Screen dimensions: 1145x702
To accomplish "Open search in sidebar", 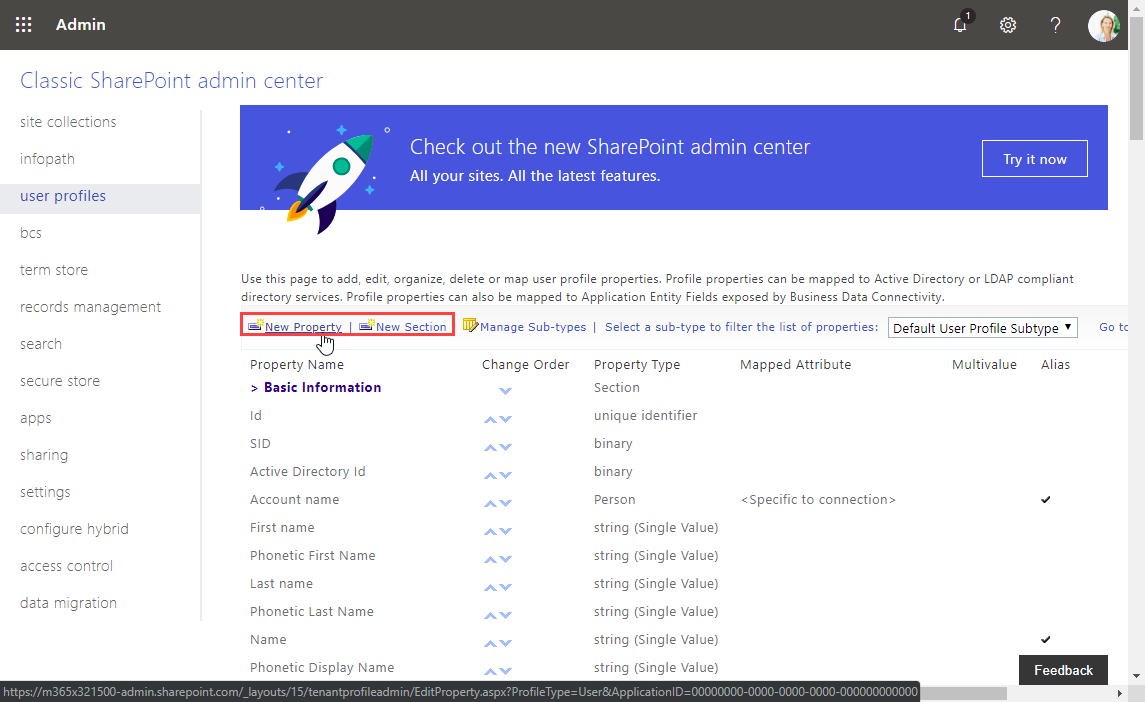I will 41,344.
